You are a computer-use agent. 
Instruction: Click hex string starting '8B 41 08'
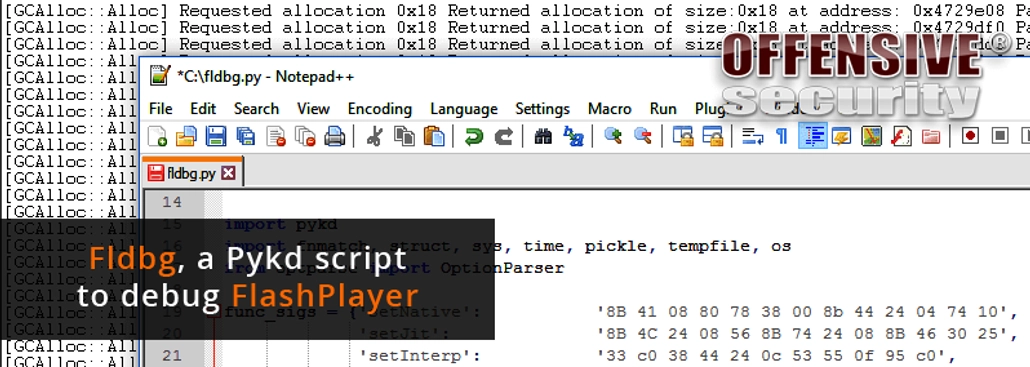point(807,312)
